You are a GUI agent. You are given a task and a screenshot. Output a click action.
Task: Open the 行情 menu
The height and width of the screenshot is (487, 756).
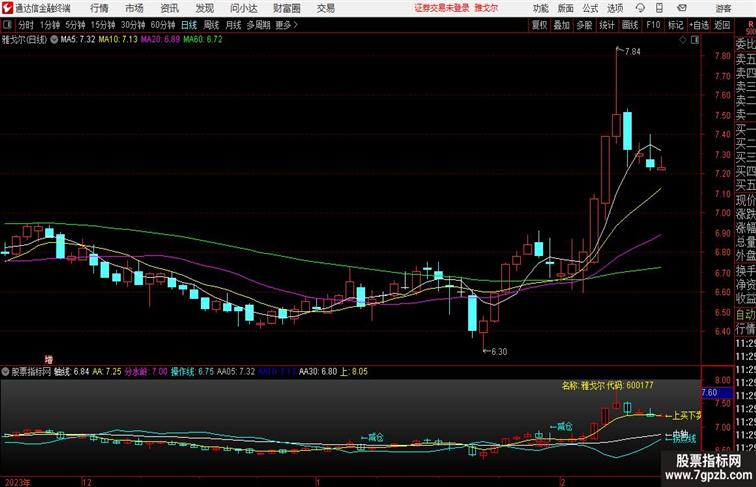point(99,8)
